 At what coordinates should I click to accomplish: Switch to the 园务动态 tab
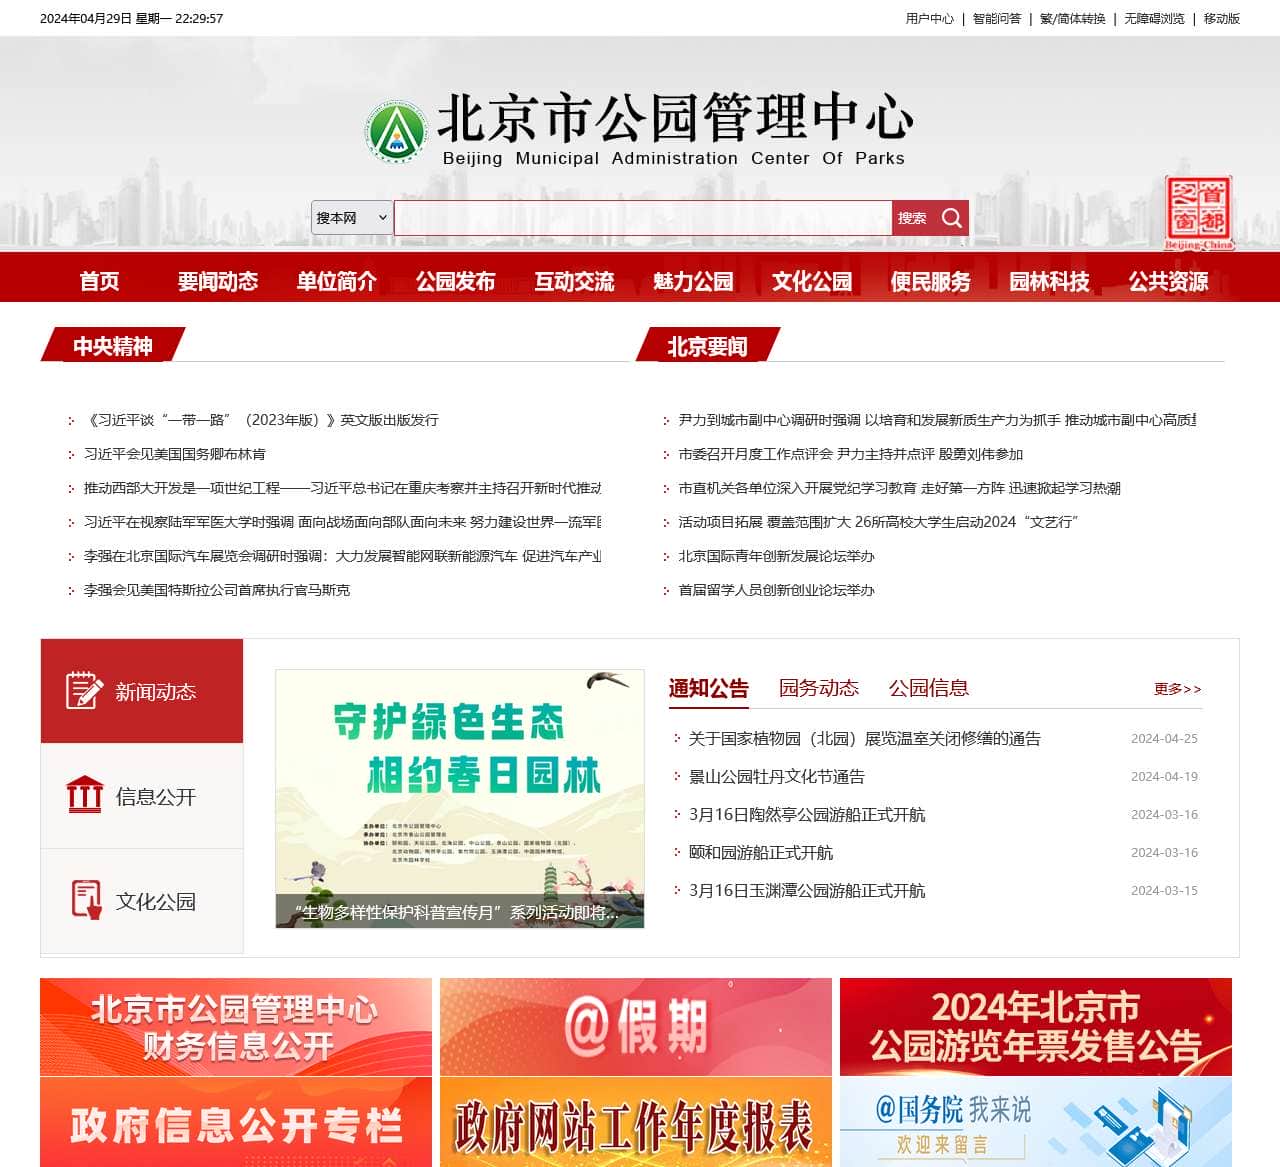(x=818, y=687)
